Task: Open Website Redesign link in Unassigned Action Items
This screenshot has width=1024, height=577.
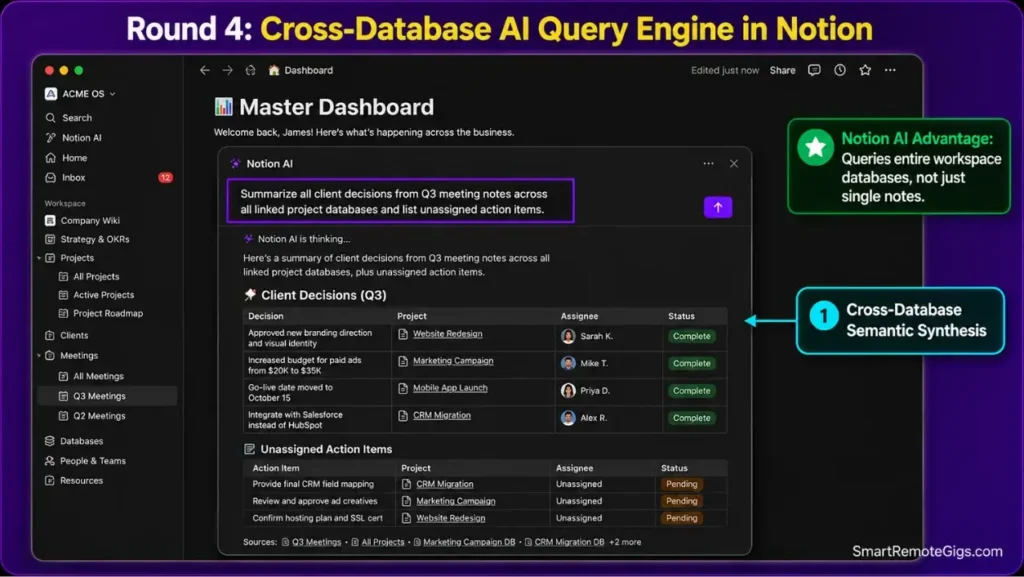Action: point(451,518)
